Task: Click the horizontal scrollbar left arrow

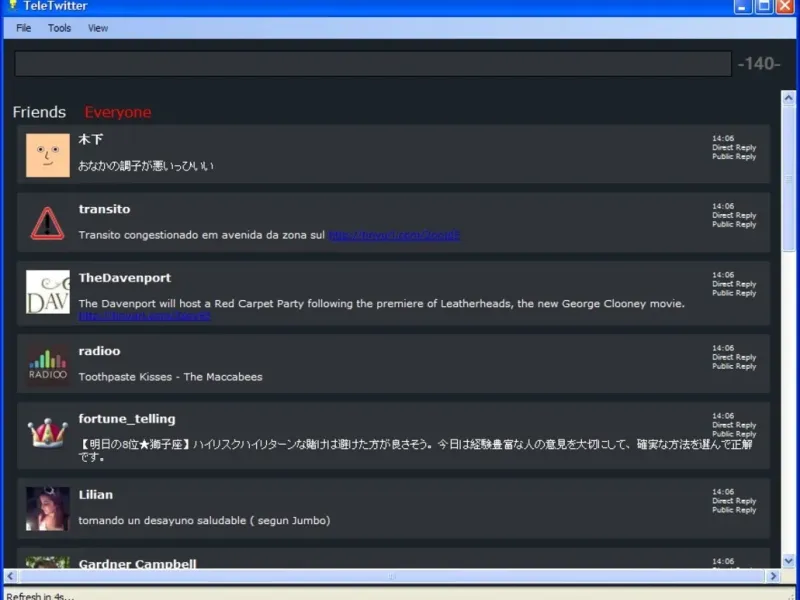Action: pos(10,576)
